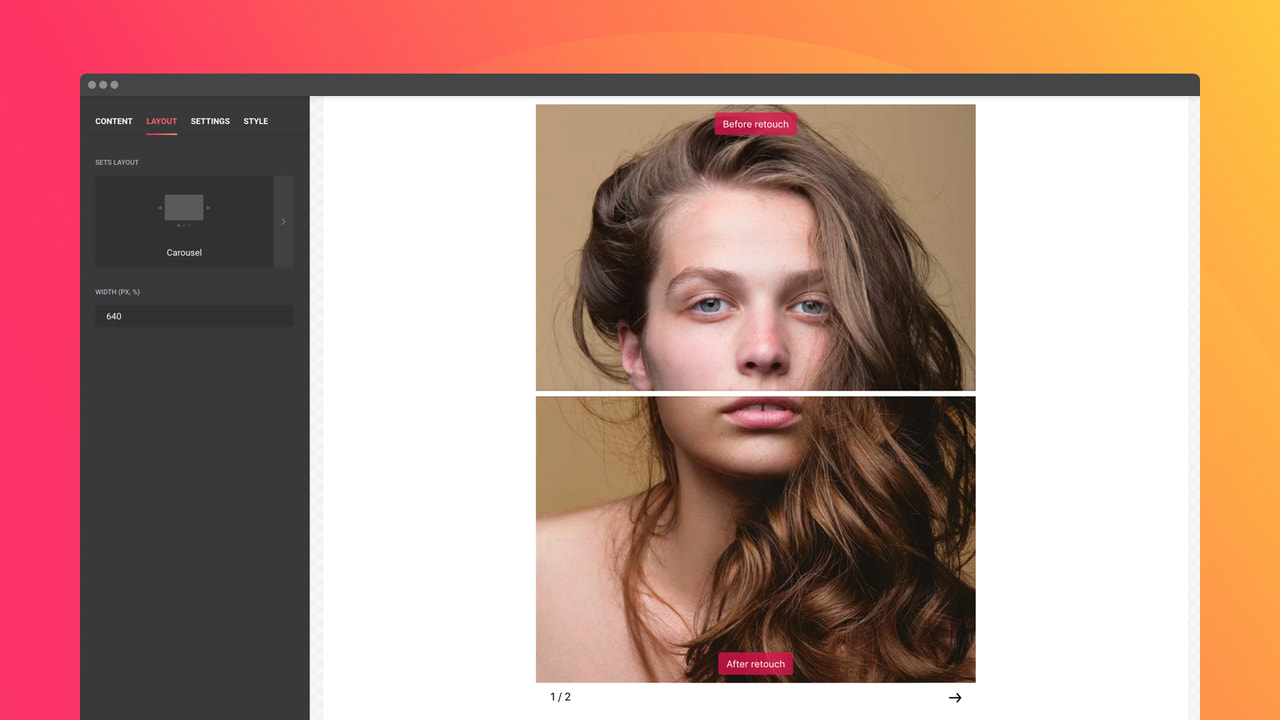
Task: Click the 1 / 2 page counter
Action: click(561, 697)
